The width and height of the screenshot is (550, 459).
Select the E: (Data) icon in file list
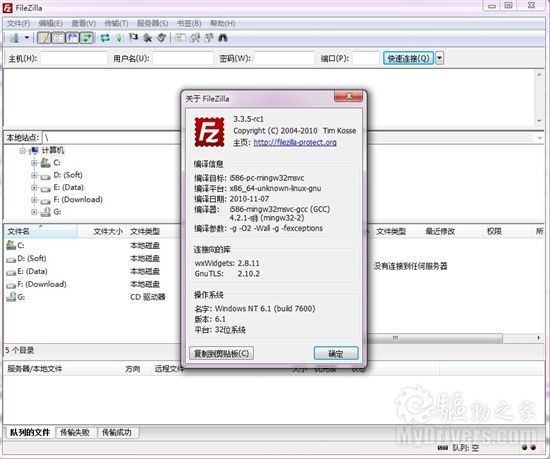[11, 272]
